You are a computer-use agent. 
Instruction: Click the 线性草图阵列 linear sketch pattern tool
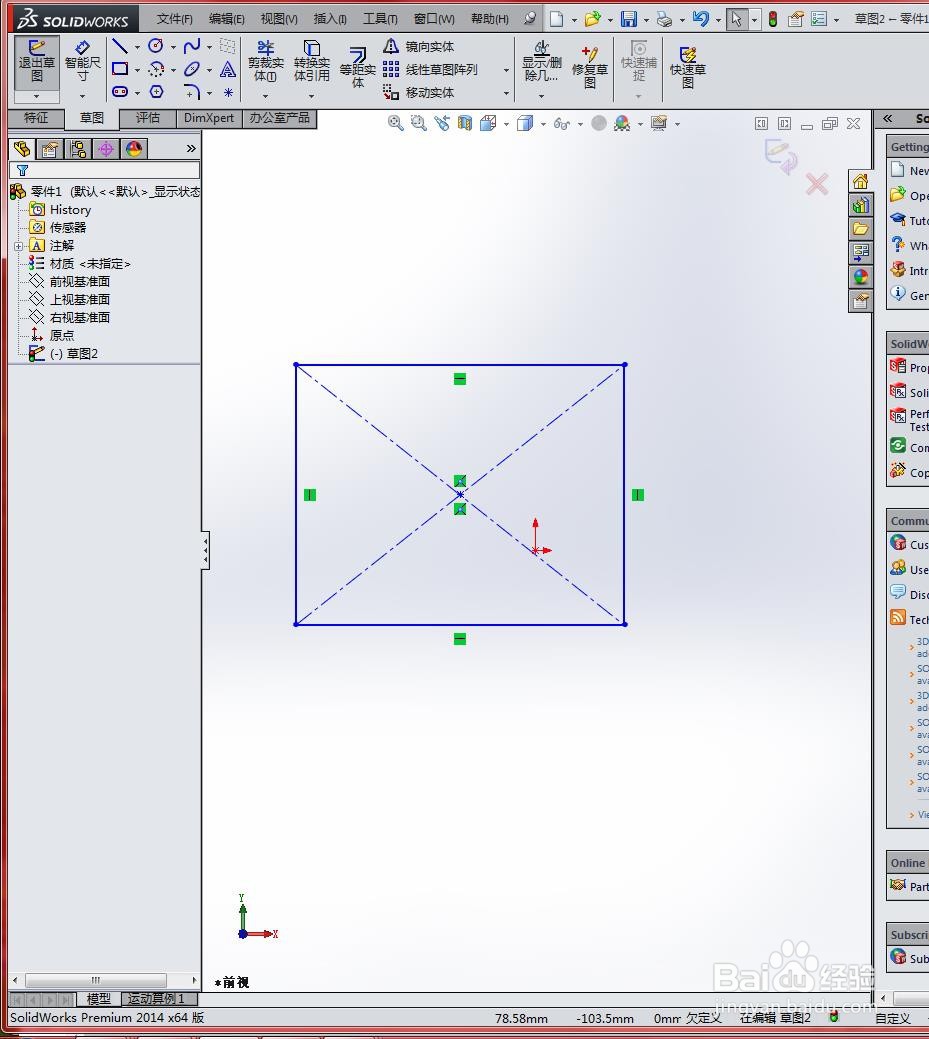coord(430,70)
